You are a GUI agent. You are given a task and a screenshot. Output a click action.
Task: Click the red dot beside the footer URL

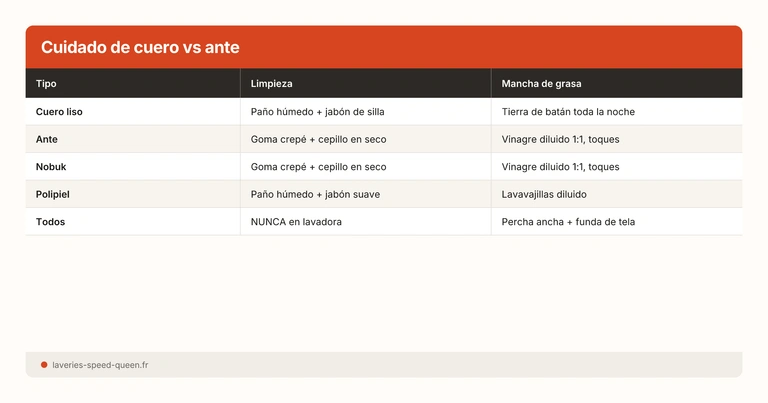point(44,365)
